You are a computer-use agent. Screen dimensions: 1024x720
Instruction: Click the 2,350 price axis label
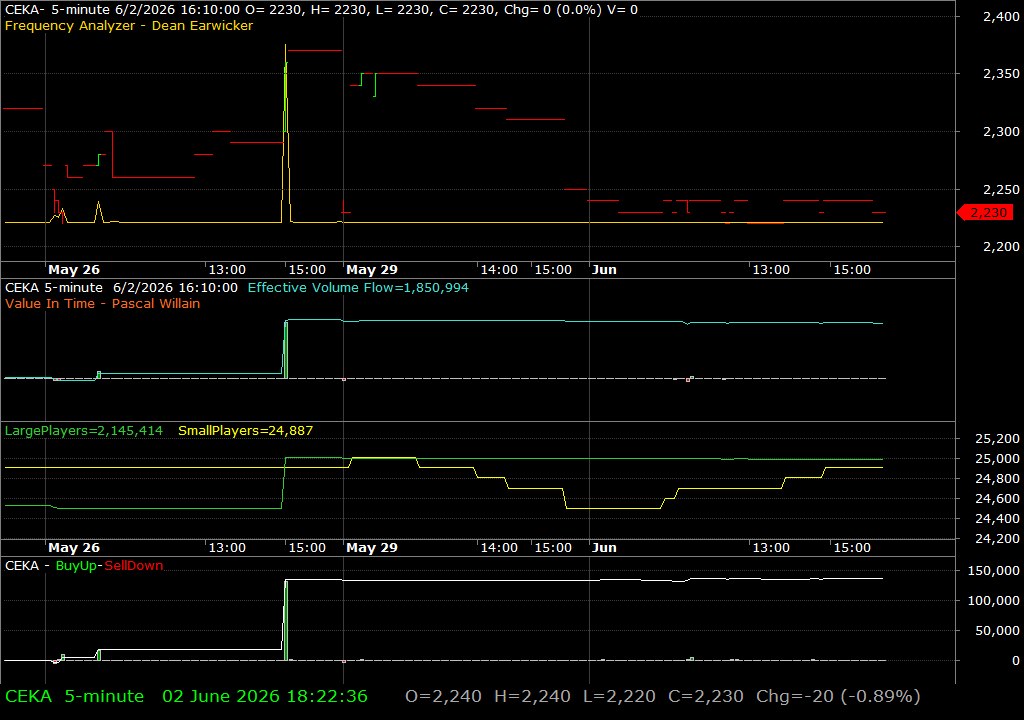pos(1001,74)
